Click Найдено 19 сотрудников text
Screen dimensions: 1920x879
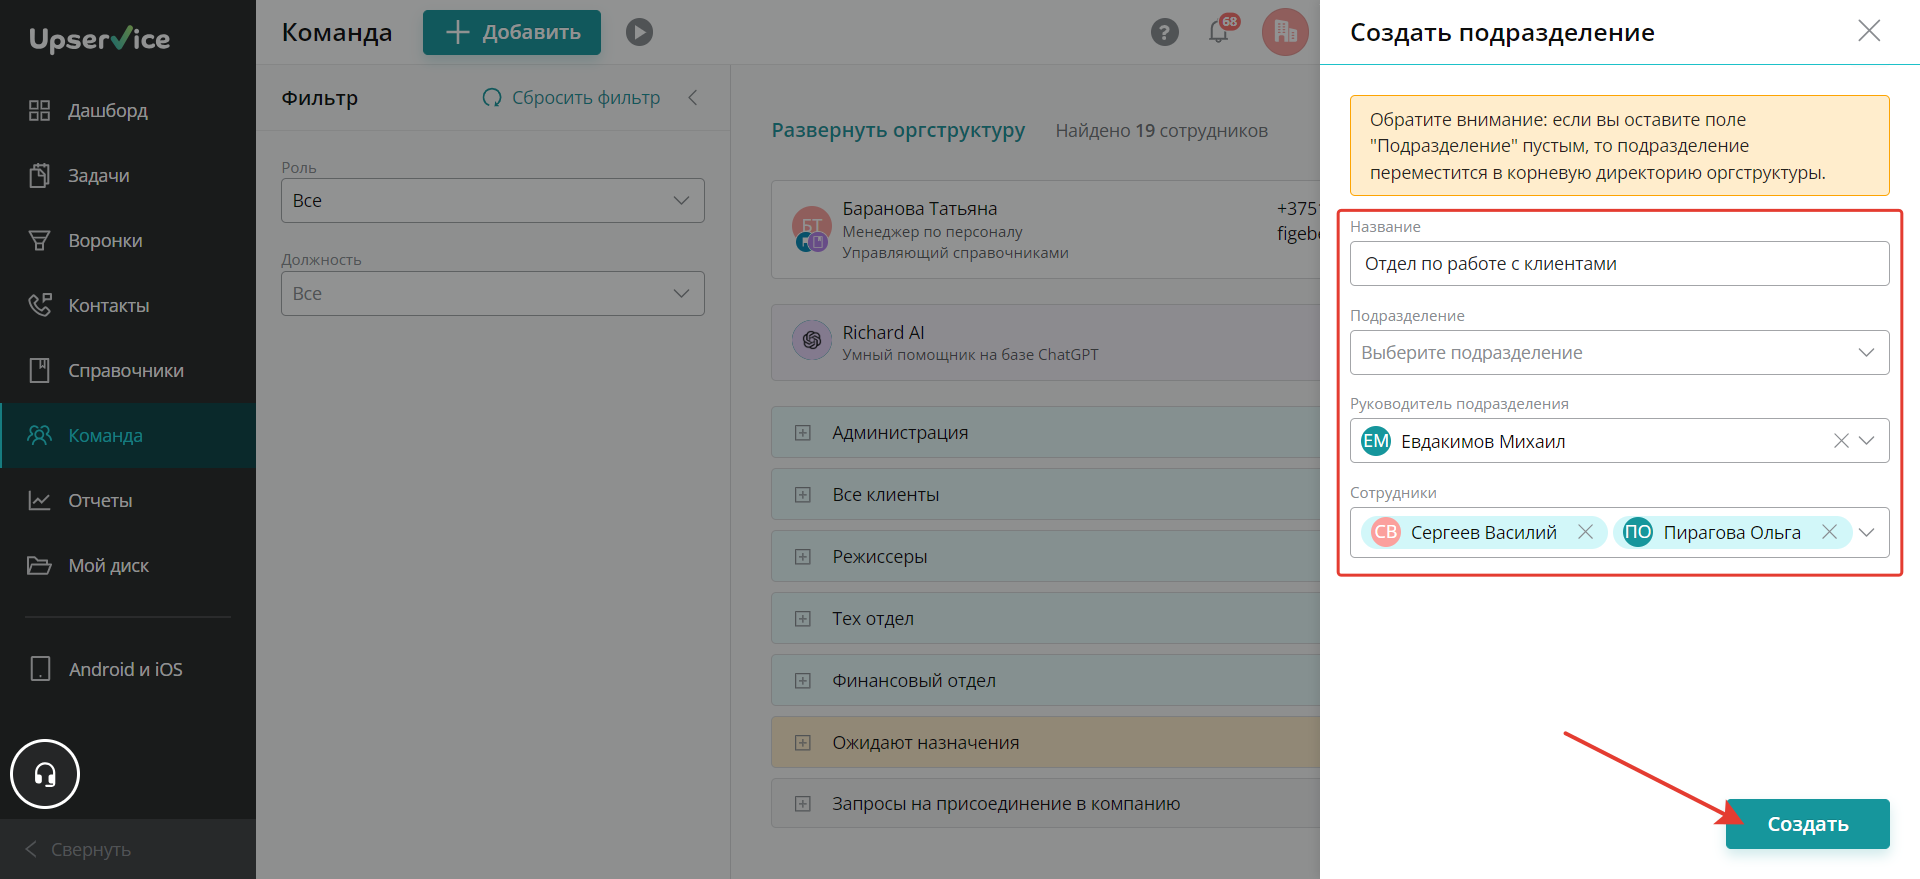click(x=1162, y=130)
